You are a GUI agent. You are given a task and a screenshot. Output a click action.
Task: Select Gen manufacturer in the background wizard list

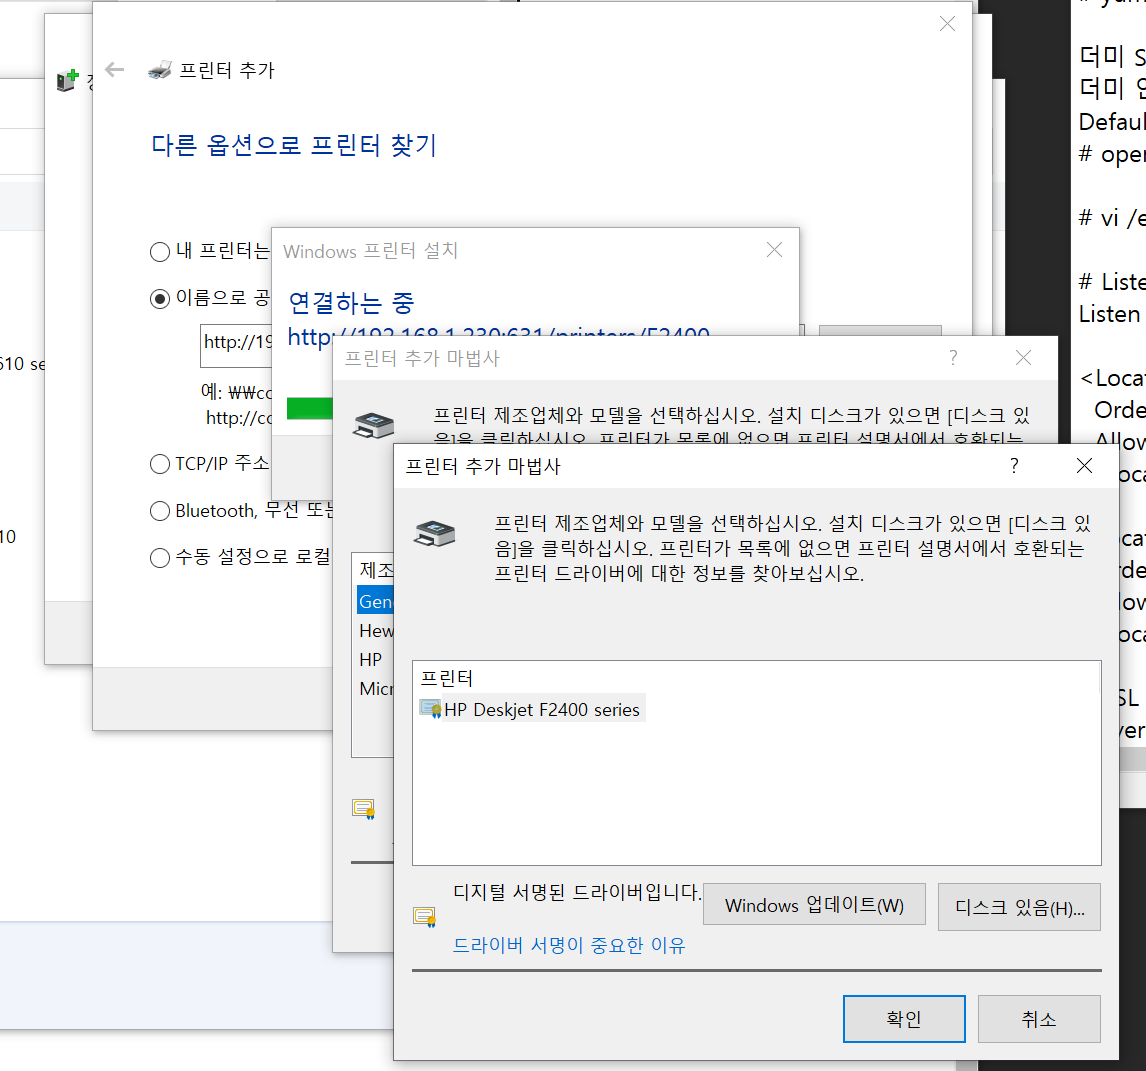pyautogui.click(x=376, y=601)
